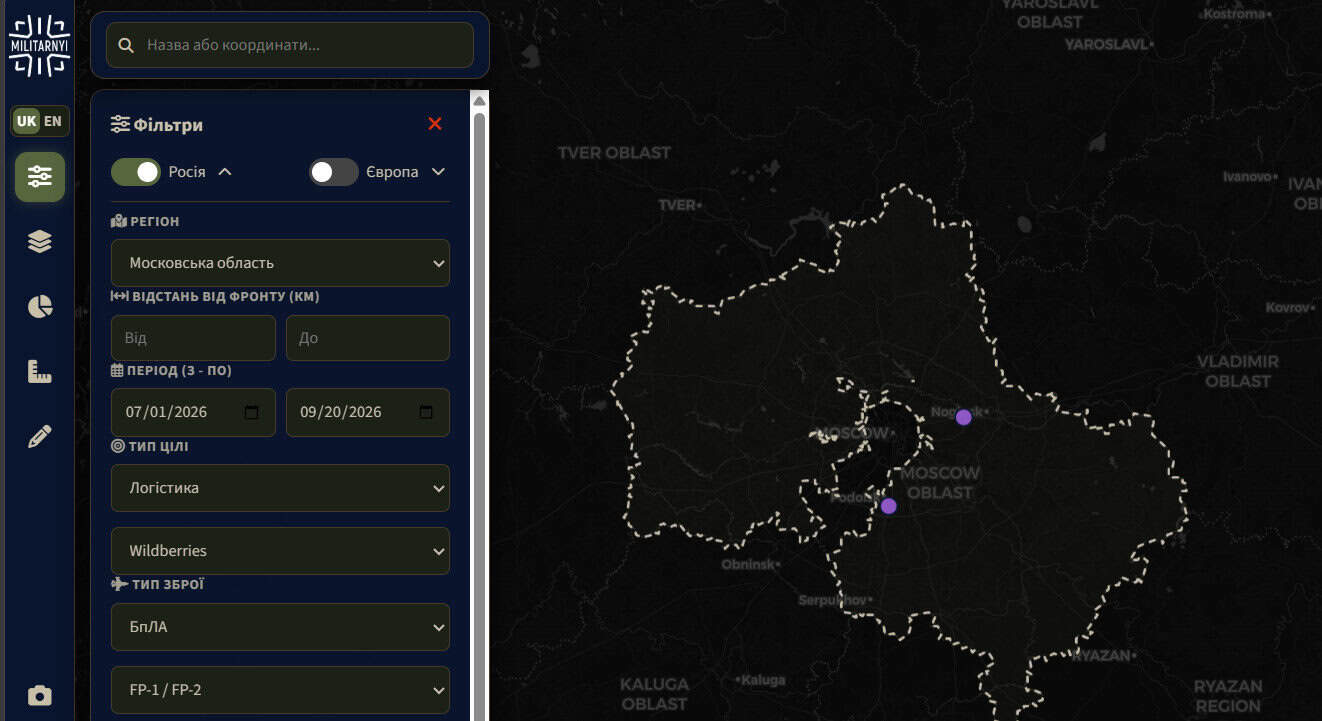Open the Логістика target type dropdown
Viewport: 1322px width, 721px height.
[x=280, y=488]
